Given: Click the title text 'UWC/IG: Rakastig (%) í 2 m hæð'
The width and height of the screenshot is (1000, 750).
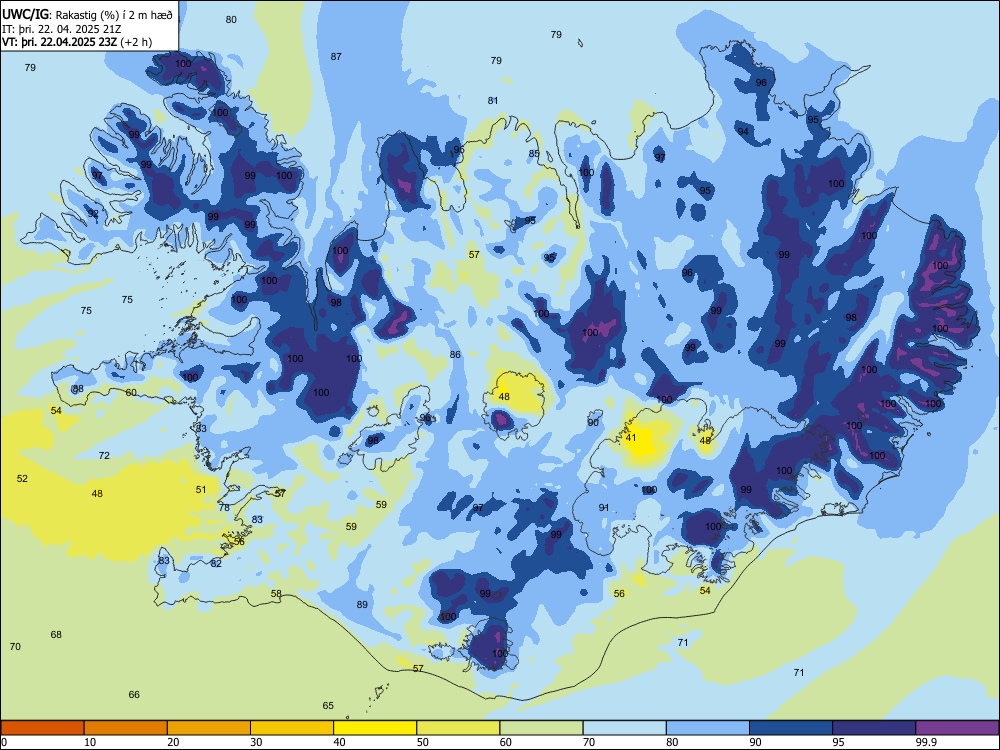Looking at the screenshot, I should coord(87,15).
